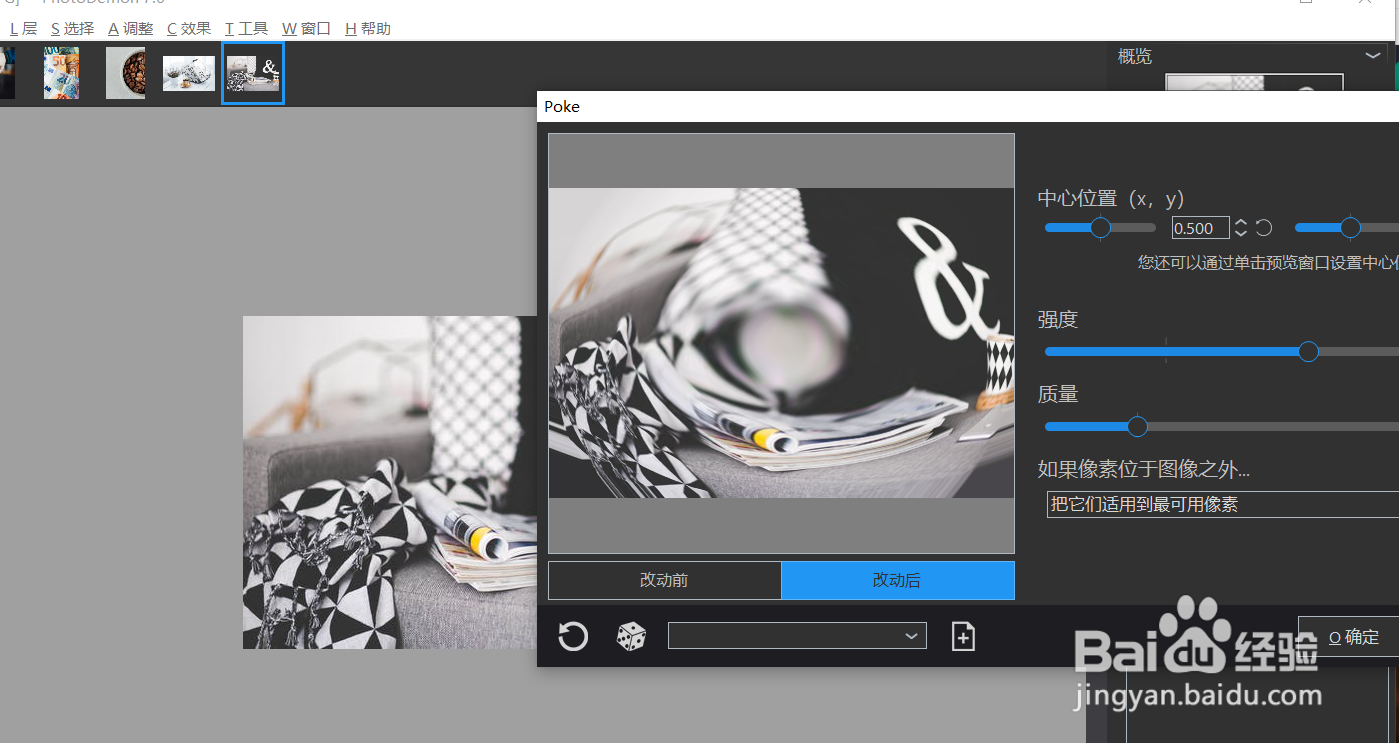1399x743 pixels.
Task: Open the C 效果 menu
Action: coord(189,29)
